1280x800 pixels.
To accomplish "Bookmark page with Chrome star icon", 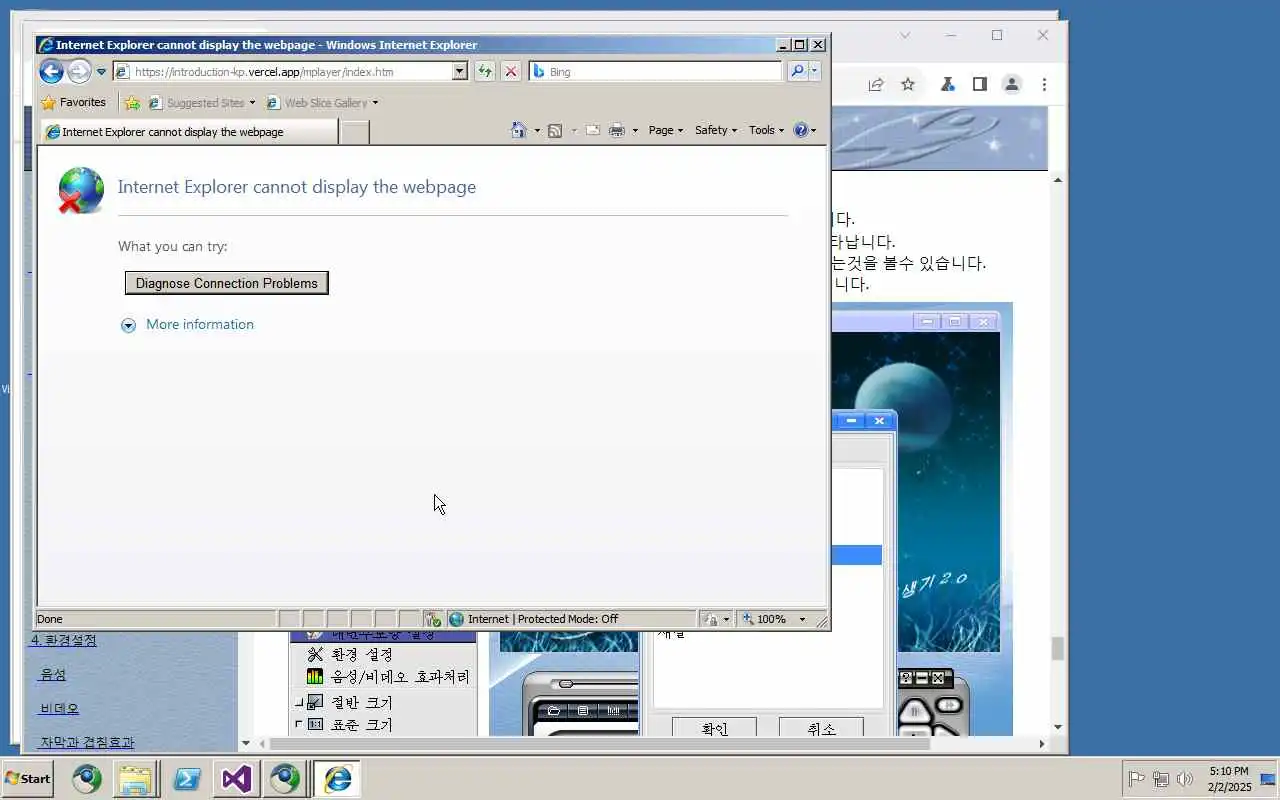I will point(908,85).
